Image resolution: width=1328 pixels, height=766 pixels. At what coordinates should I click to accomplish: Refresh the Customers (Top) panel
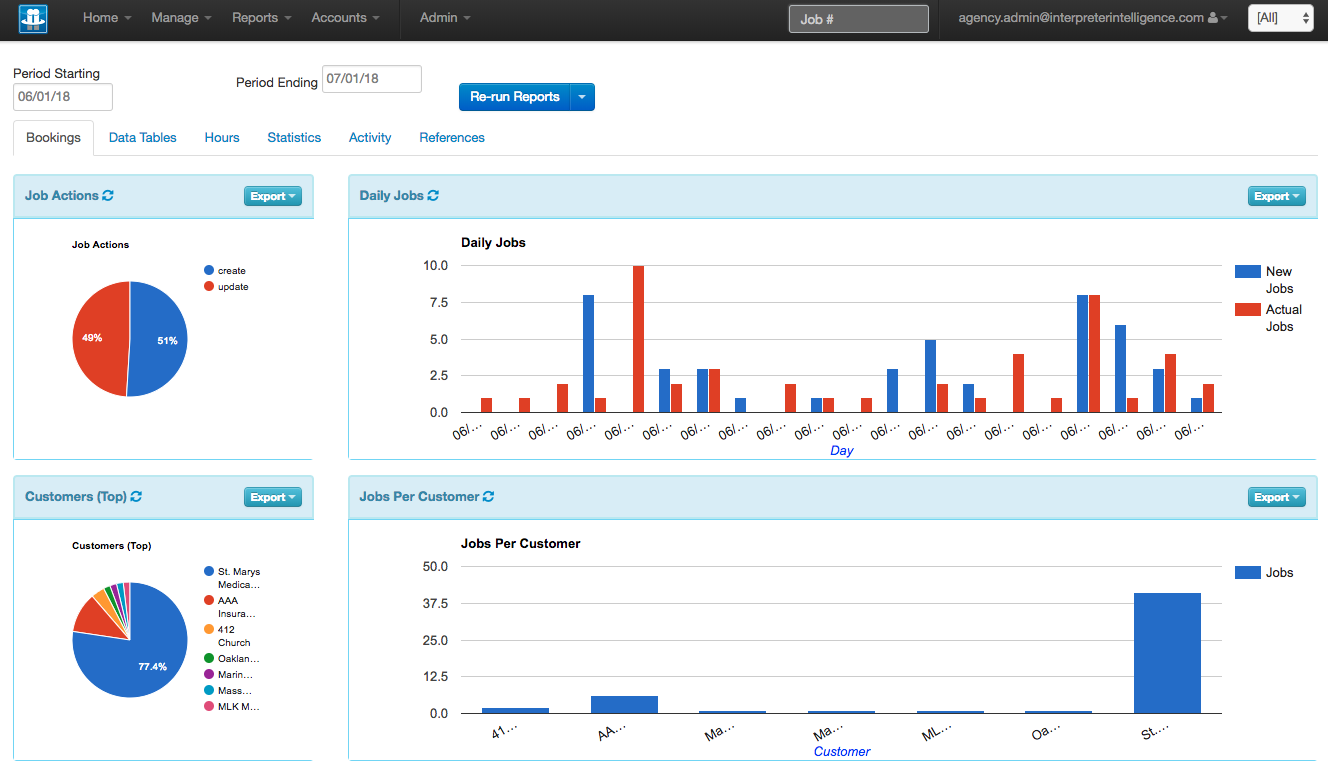point(136,497)
